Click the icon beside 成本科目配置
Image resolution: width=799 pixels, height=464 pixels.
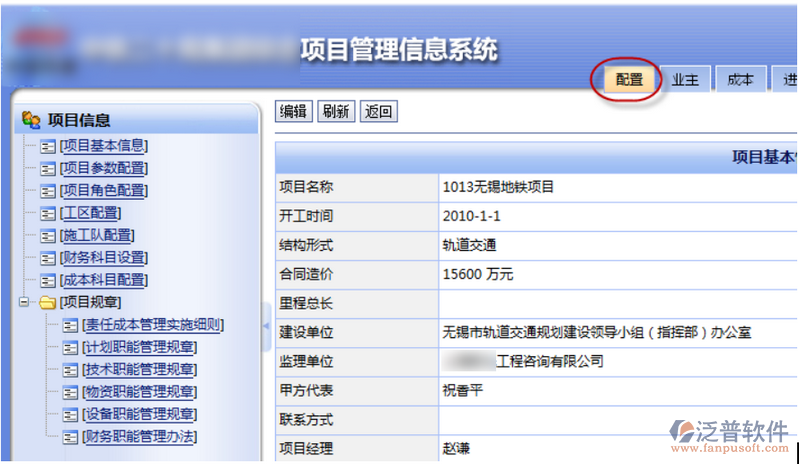tap(47, 281)
